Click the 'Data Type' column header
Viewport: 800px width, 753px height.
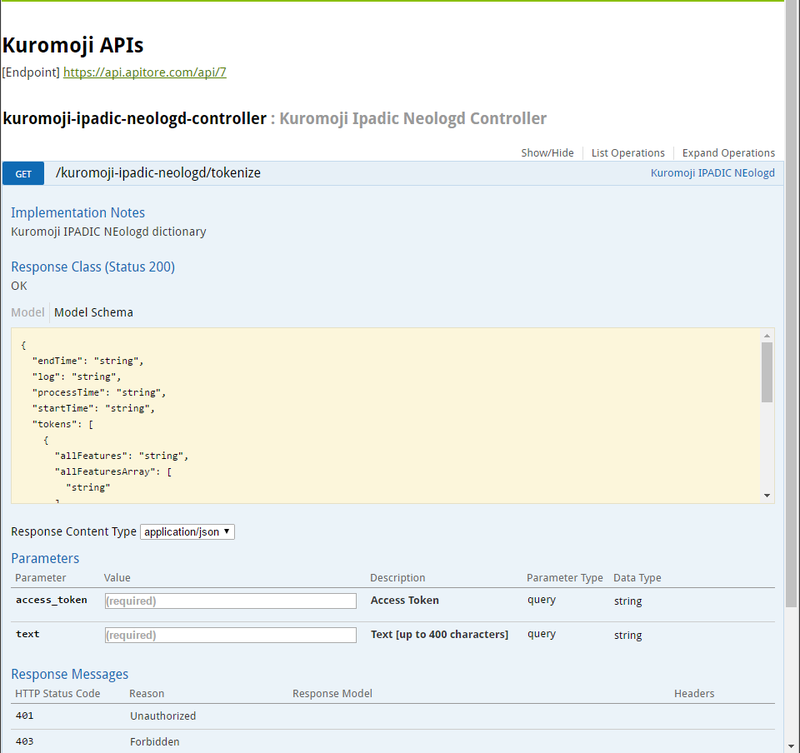tap(637, 578)
